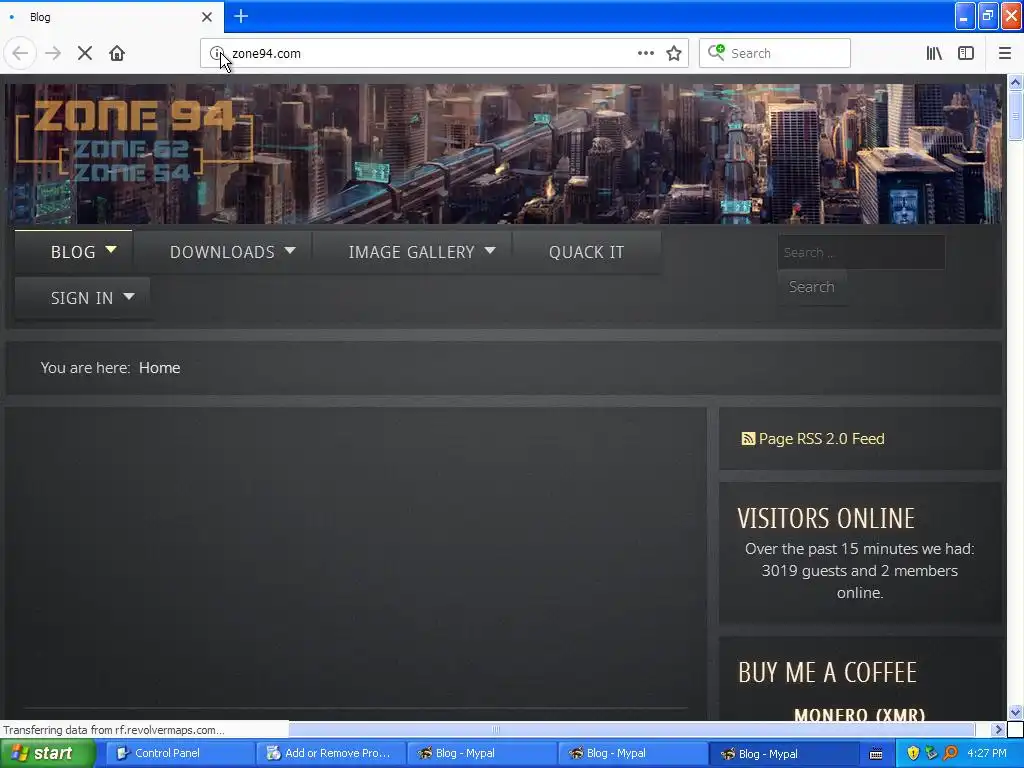Click the site Search button
The image size is (1024, 768).
point(811,287)
